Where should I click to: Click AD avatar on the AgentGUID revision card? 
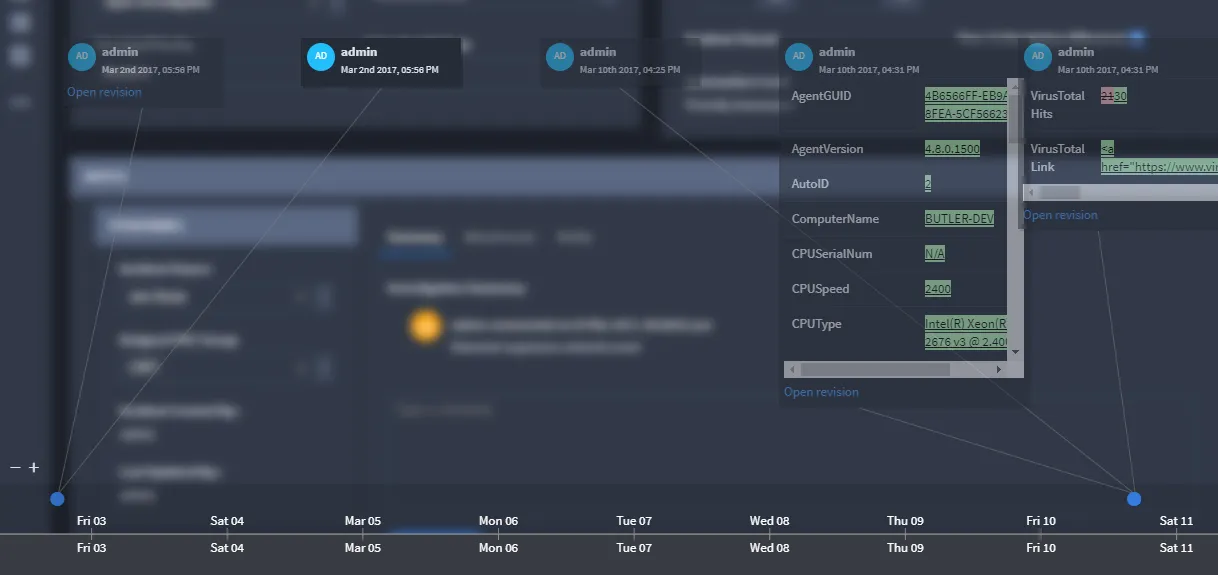799,57
